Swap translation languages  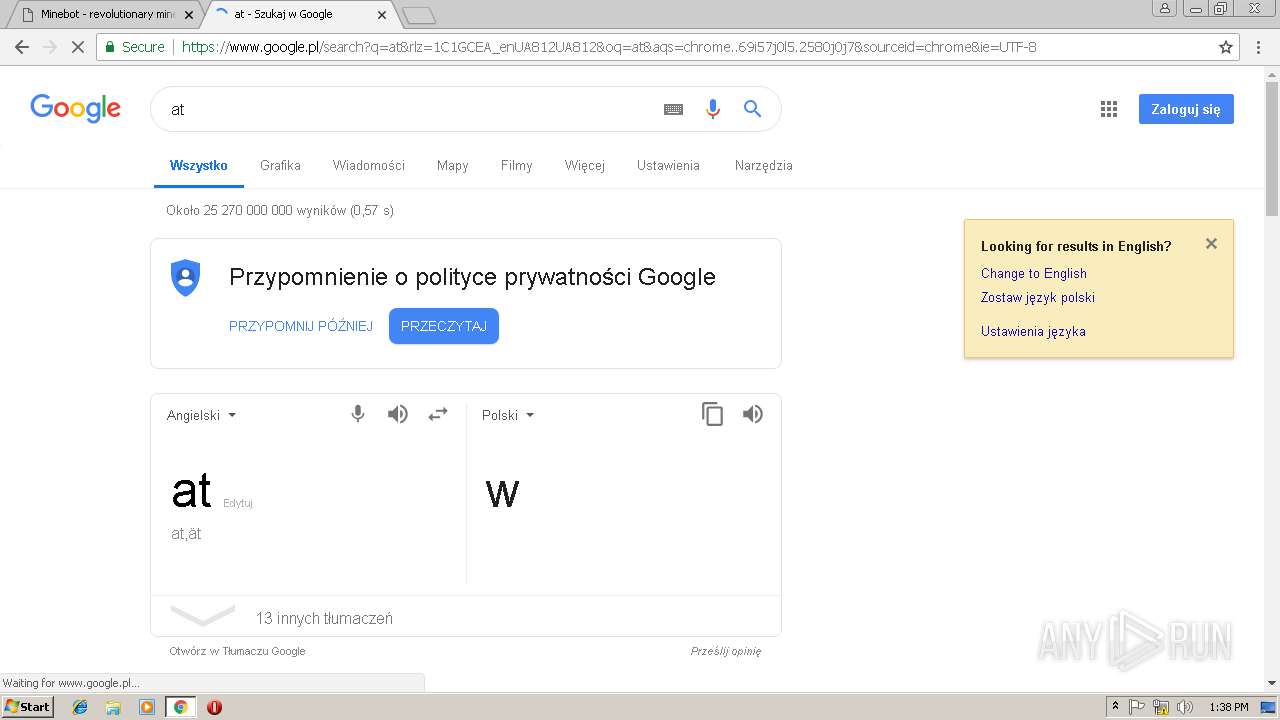tap(438, 414)
